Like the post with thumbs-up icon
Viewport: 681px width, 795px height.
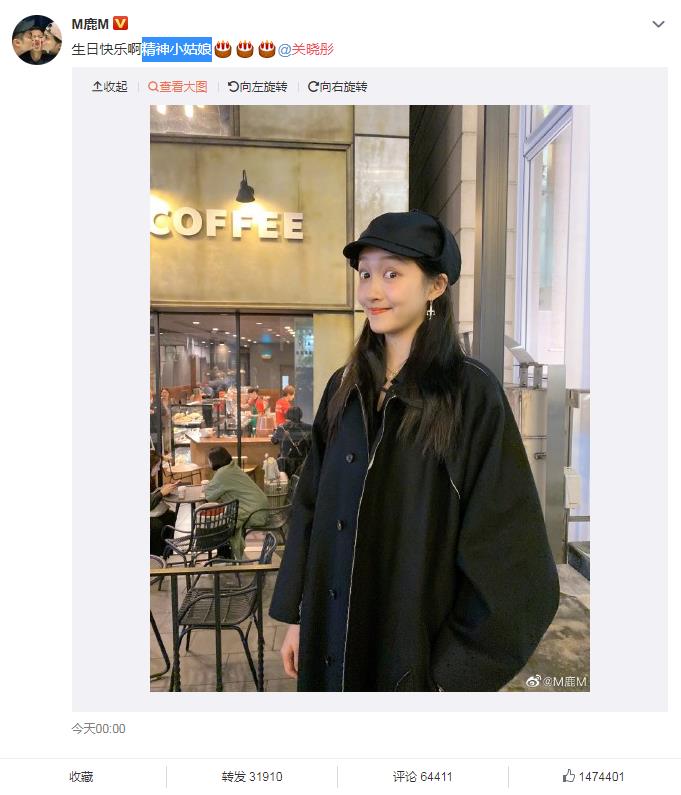click(x=569, y=775)
